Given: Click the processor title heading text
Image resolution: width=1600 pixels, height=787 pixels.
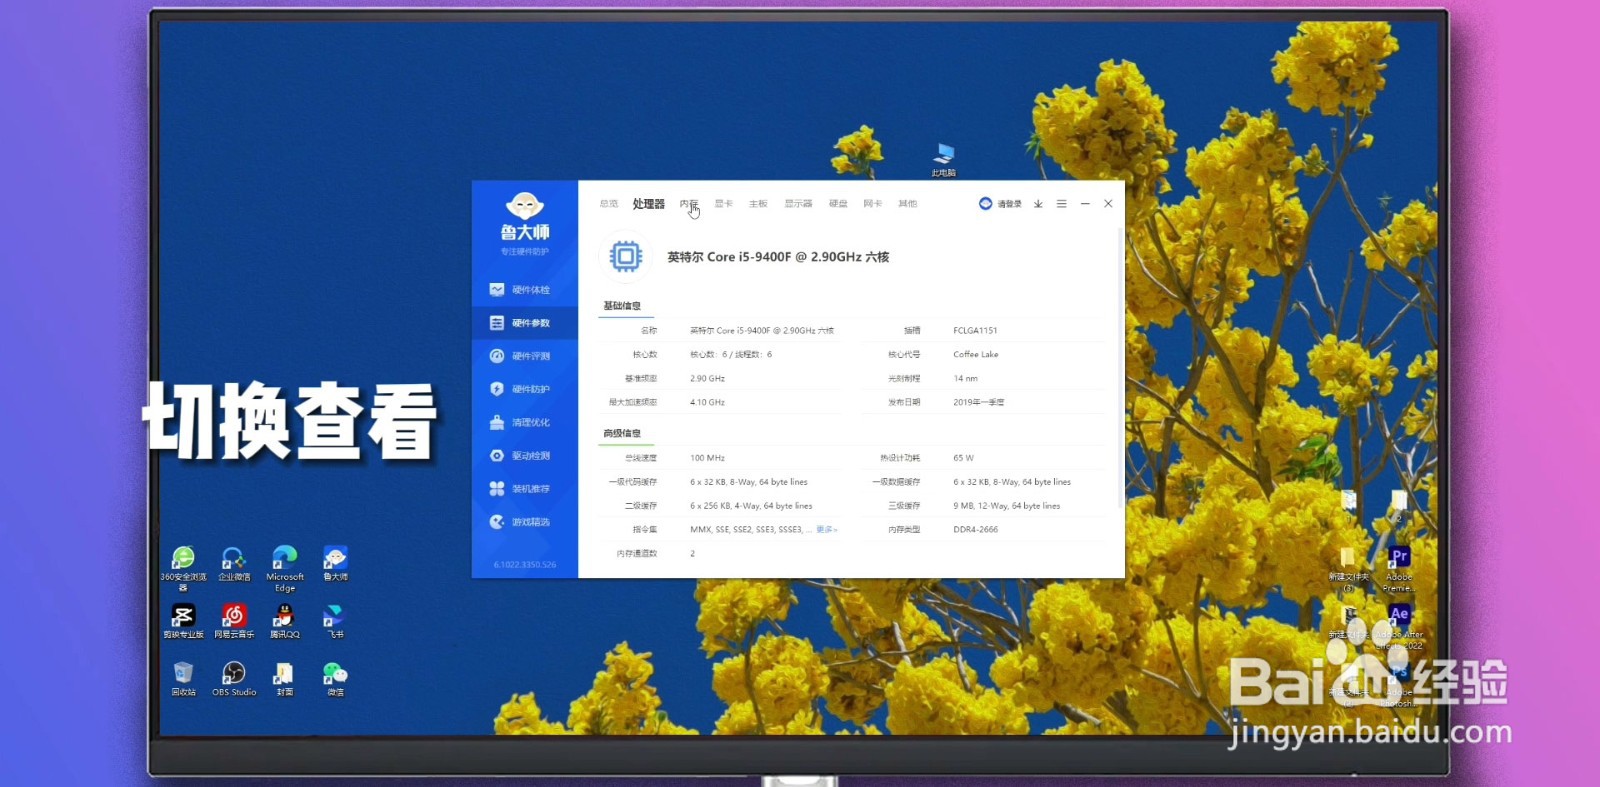Looking at the screenshot, I should pyautogui.click(x=778, y=257).
